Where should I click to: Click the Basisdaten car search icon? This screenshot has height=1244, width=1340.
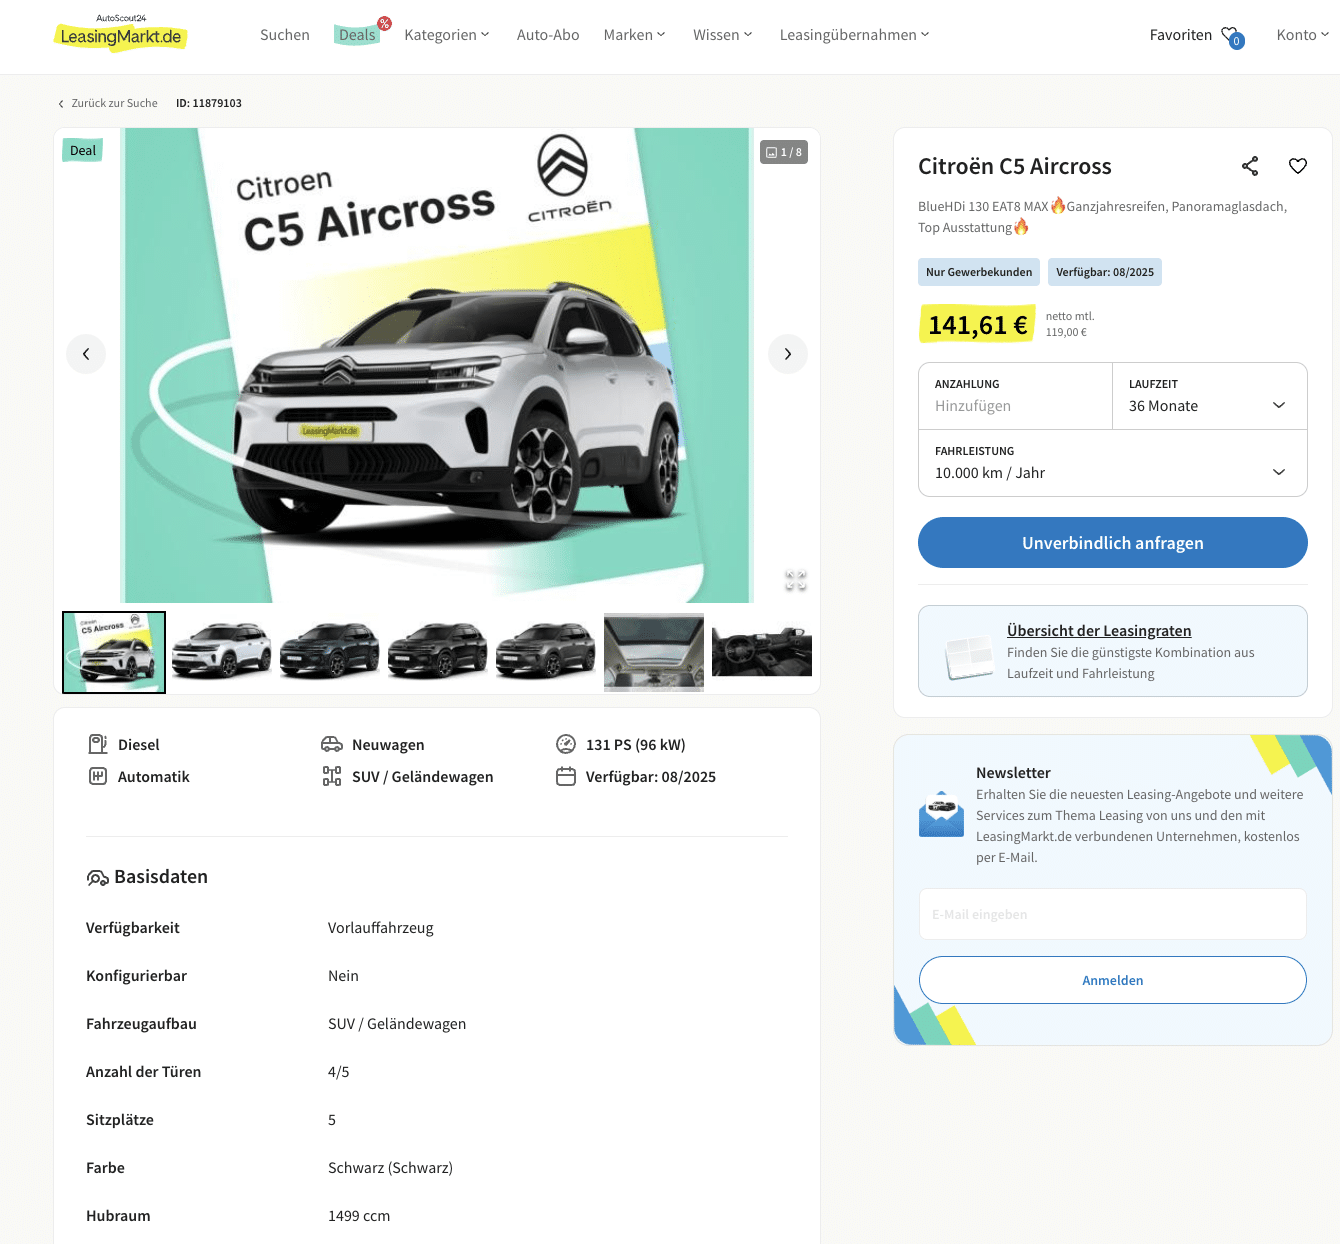tap(97, 878)
